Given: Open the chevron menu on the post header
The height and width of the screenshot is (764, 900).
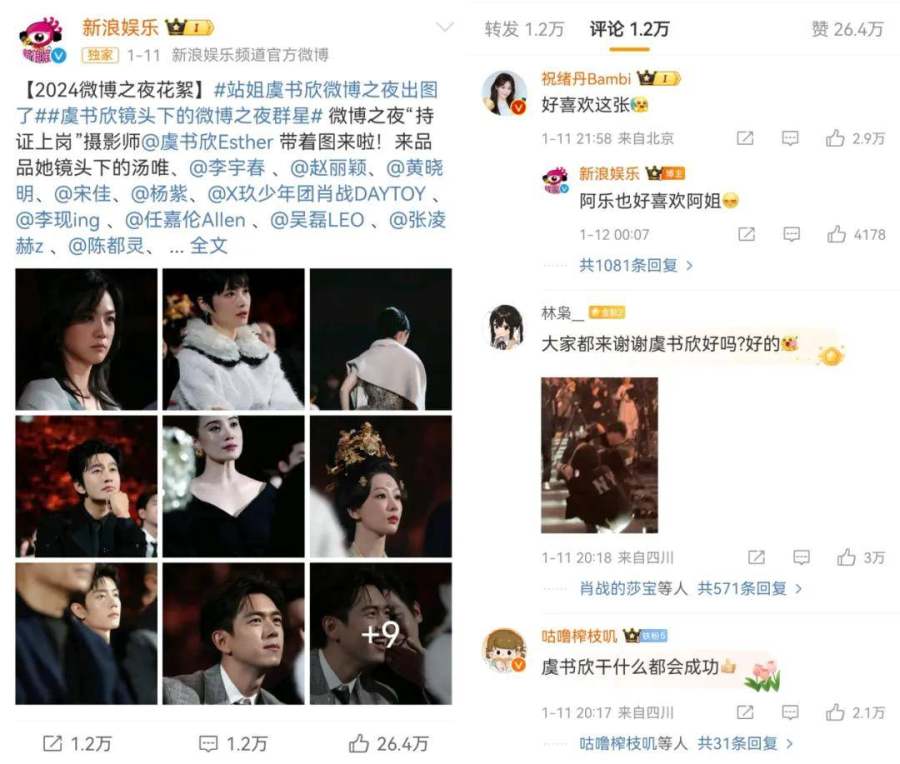Looking at the screenshot, I should coord(445,28).
